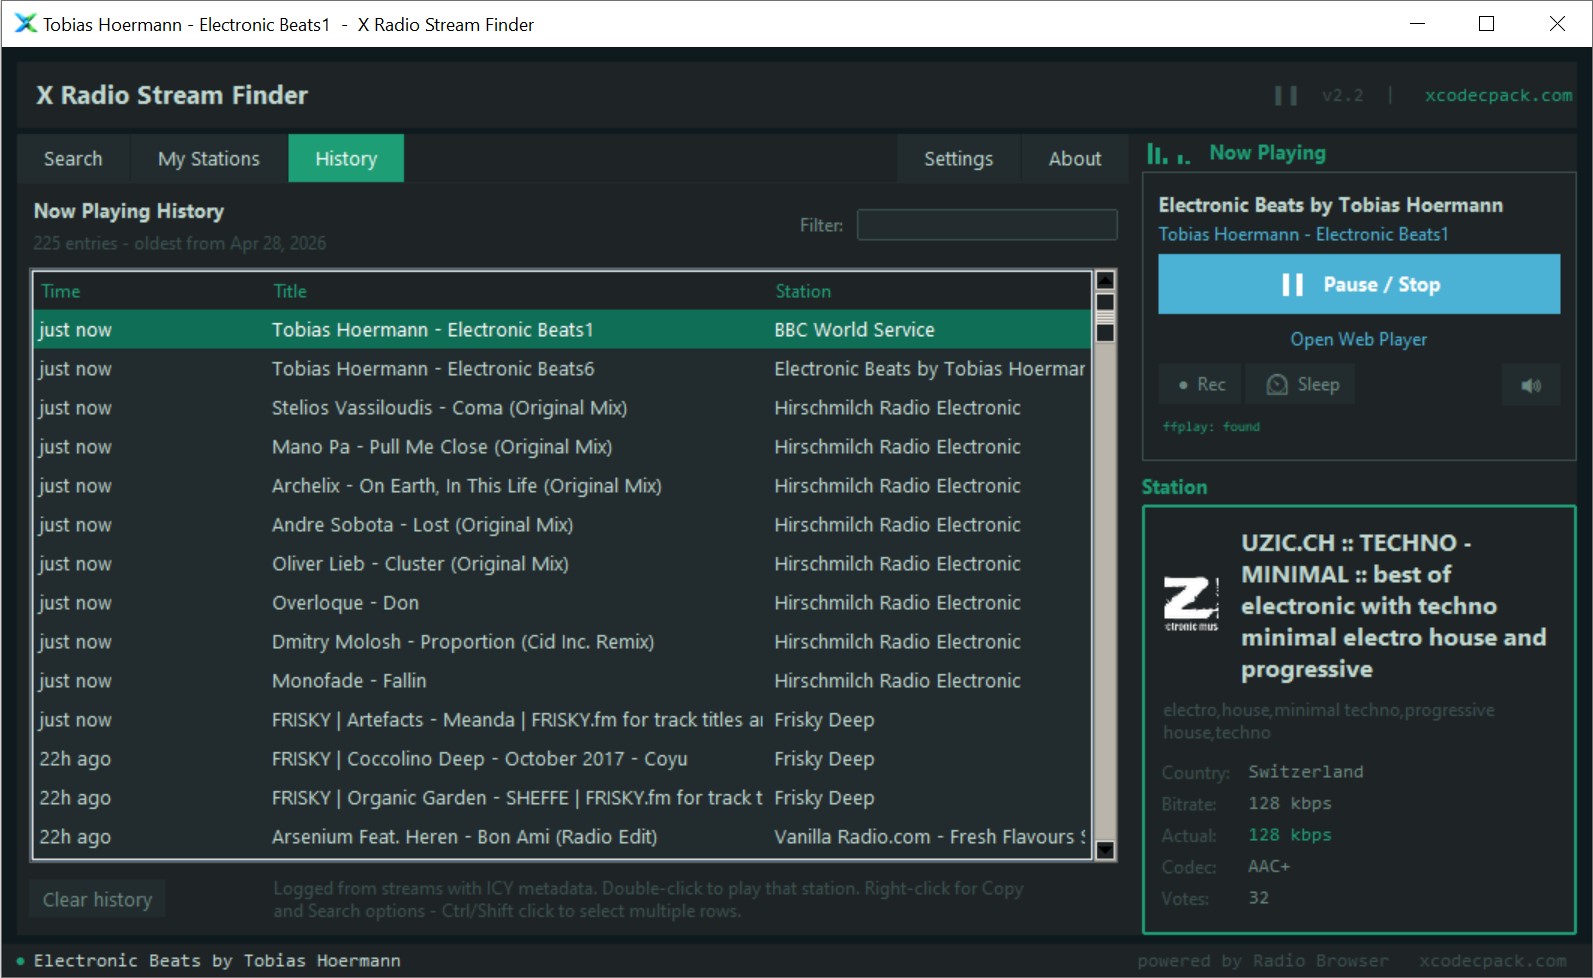Screen dimensions: 1593x978
Task: Click the UZIC.CH station logo thumbnail
Action: [1191, 604]
